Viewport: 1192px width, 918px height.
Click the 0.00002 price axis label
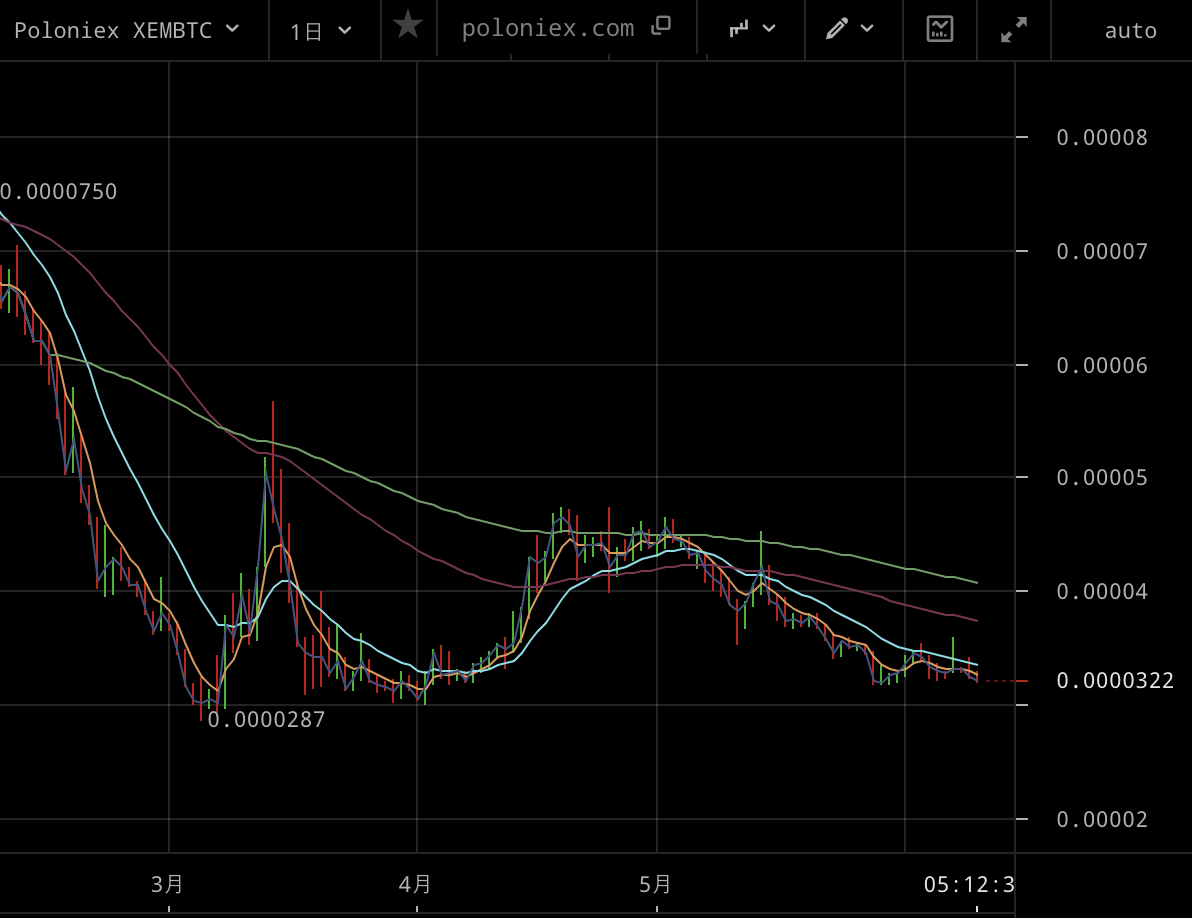pyautogui.click(x=1102, y=819)
